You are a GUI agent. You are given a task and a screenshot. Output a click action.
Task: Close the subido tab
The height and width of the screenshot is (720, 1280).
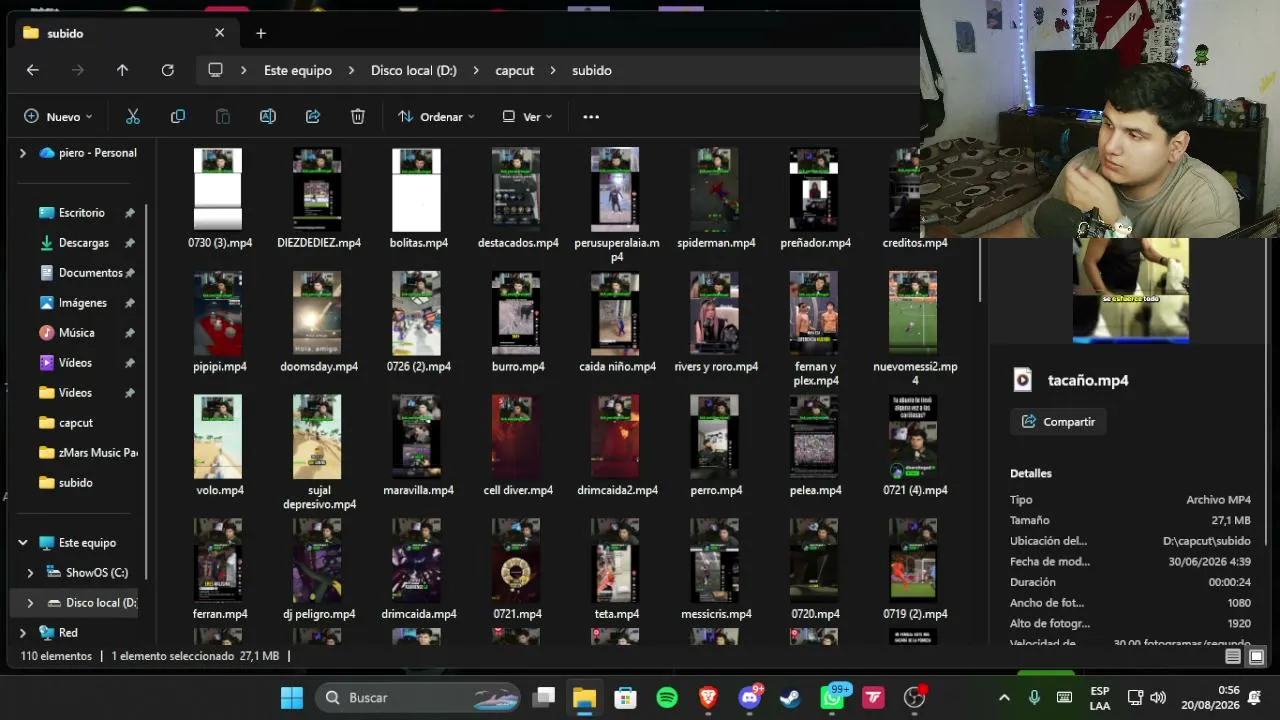click(220, 33)
